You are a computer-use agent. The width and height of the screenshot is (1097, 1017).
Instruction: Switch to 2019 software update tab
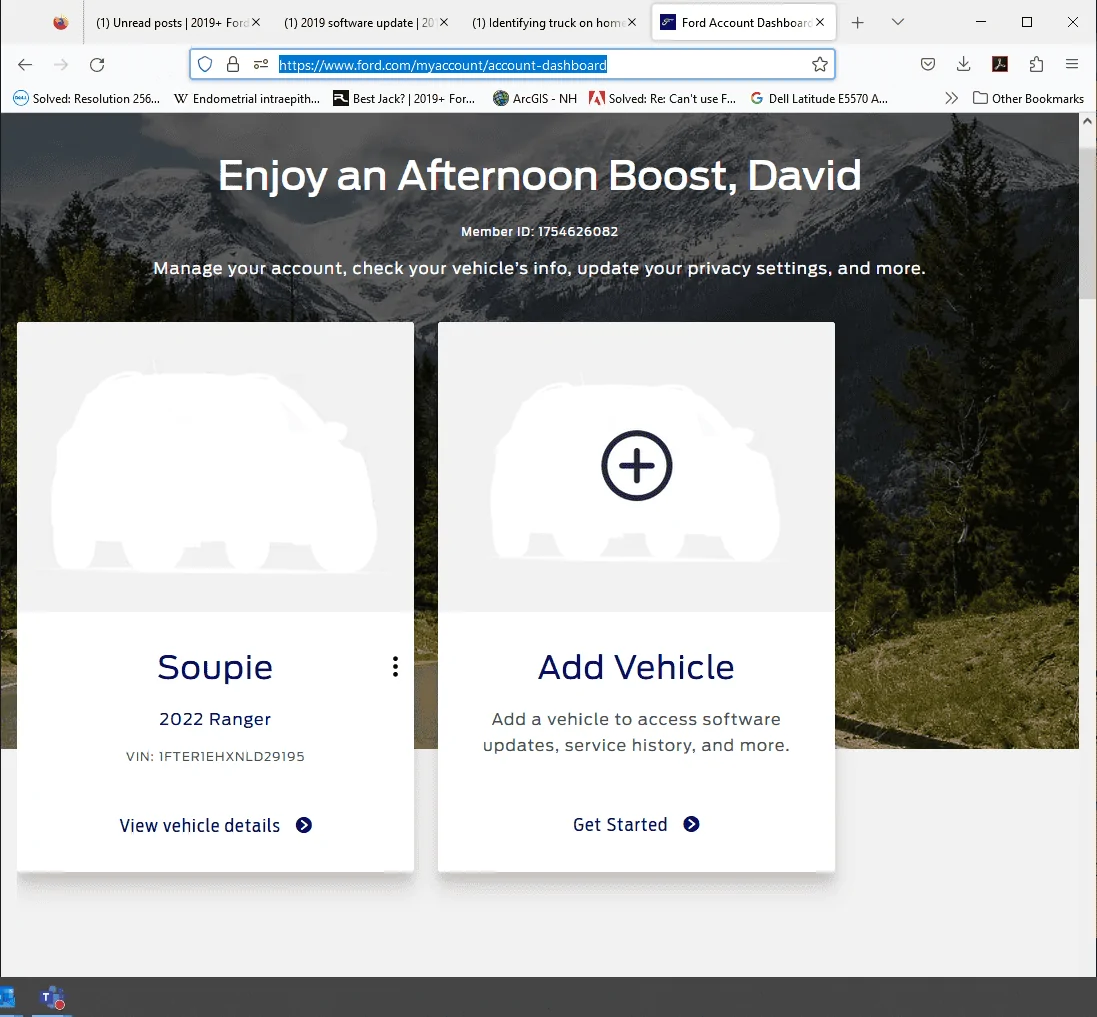tap(360, 23)
